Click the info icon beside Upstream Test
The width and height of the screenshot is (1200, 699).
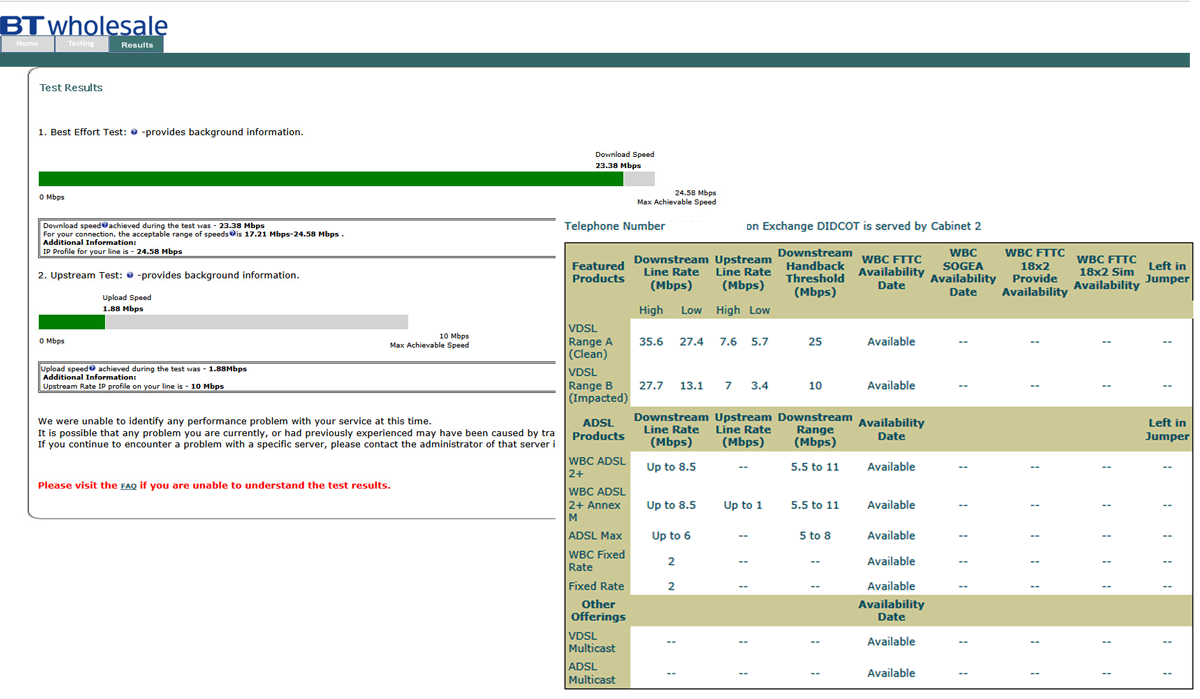(130, 275)
